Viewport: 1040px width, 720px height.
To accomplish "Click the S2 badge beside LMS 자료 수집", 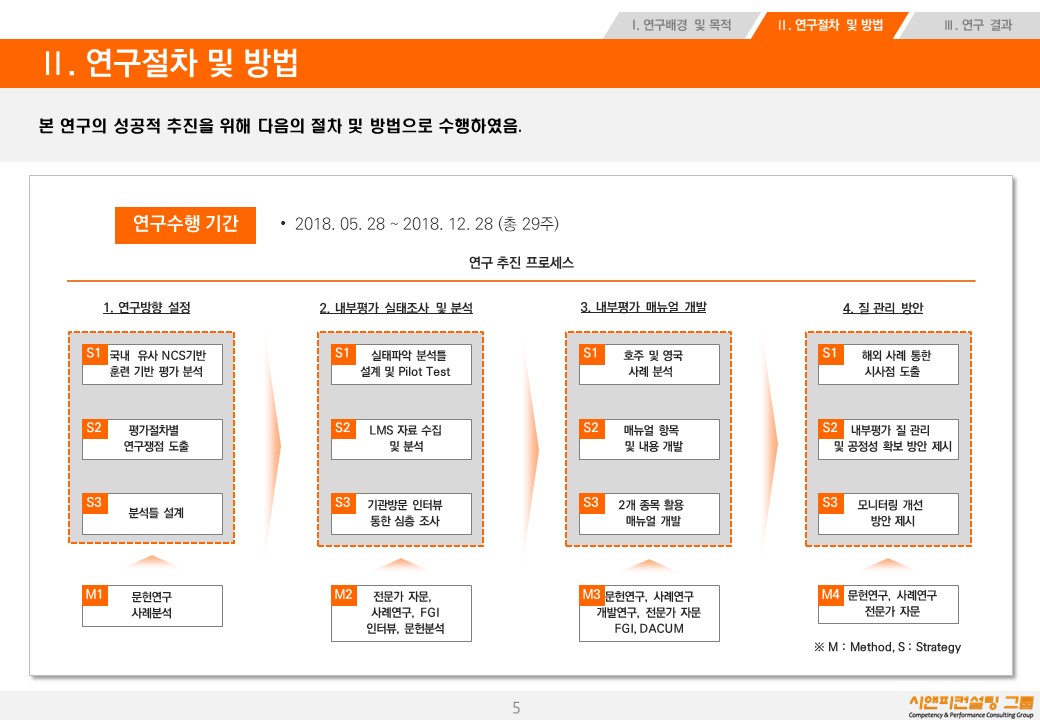I will tap(343, 428).
